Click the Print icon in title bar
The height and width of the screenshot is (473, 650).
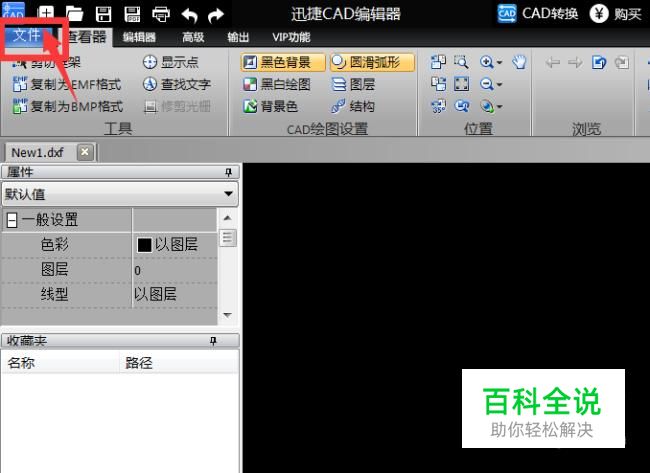tap(161, 15)
